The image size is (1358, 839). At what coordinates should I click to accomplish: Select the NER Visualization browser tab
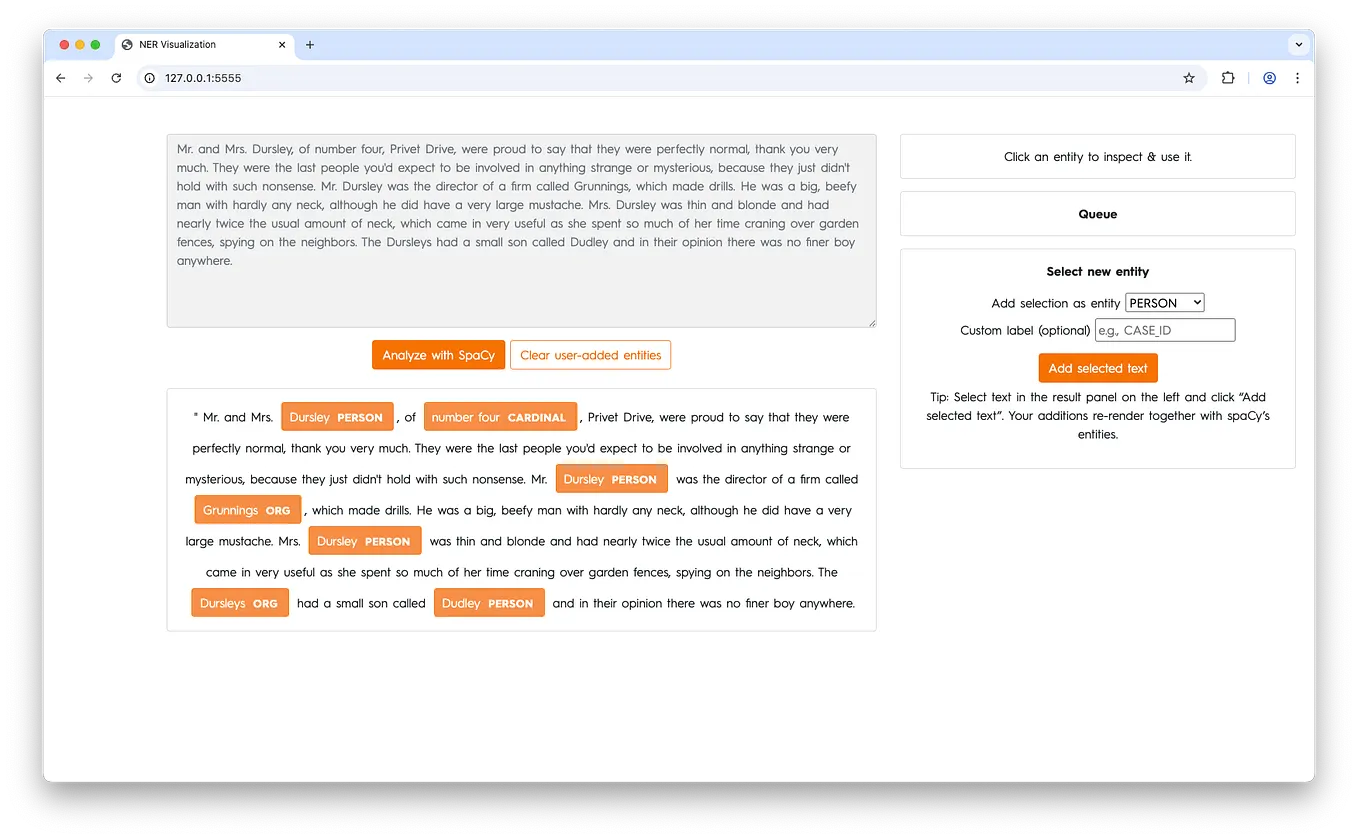[x=195, y=44]
